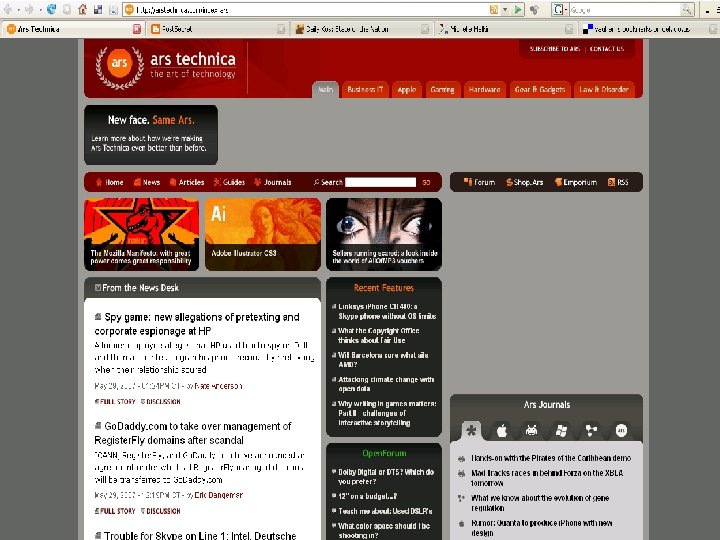Select the Business IT section tab
Image resolution: width=720 pixels, height=540 pixels.
[x=365, y=90]
